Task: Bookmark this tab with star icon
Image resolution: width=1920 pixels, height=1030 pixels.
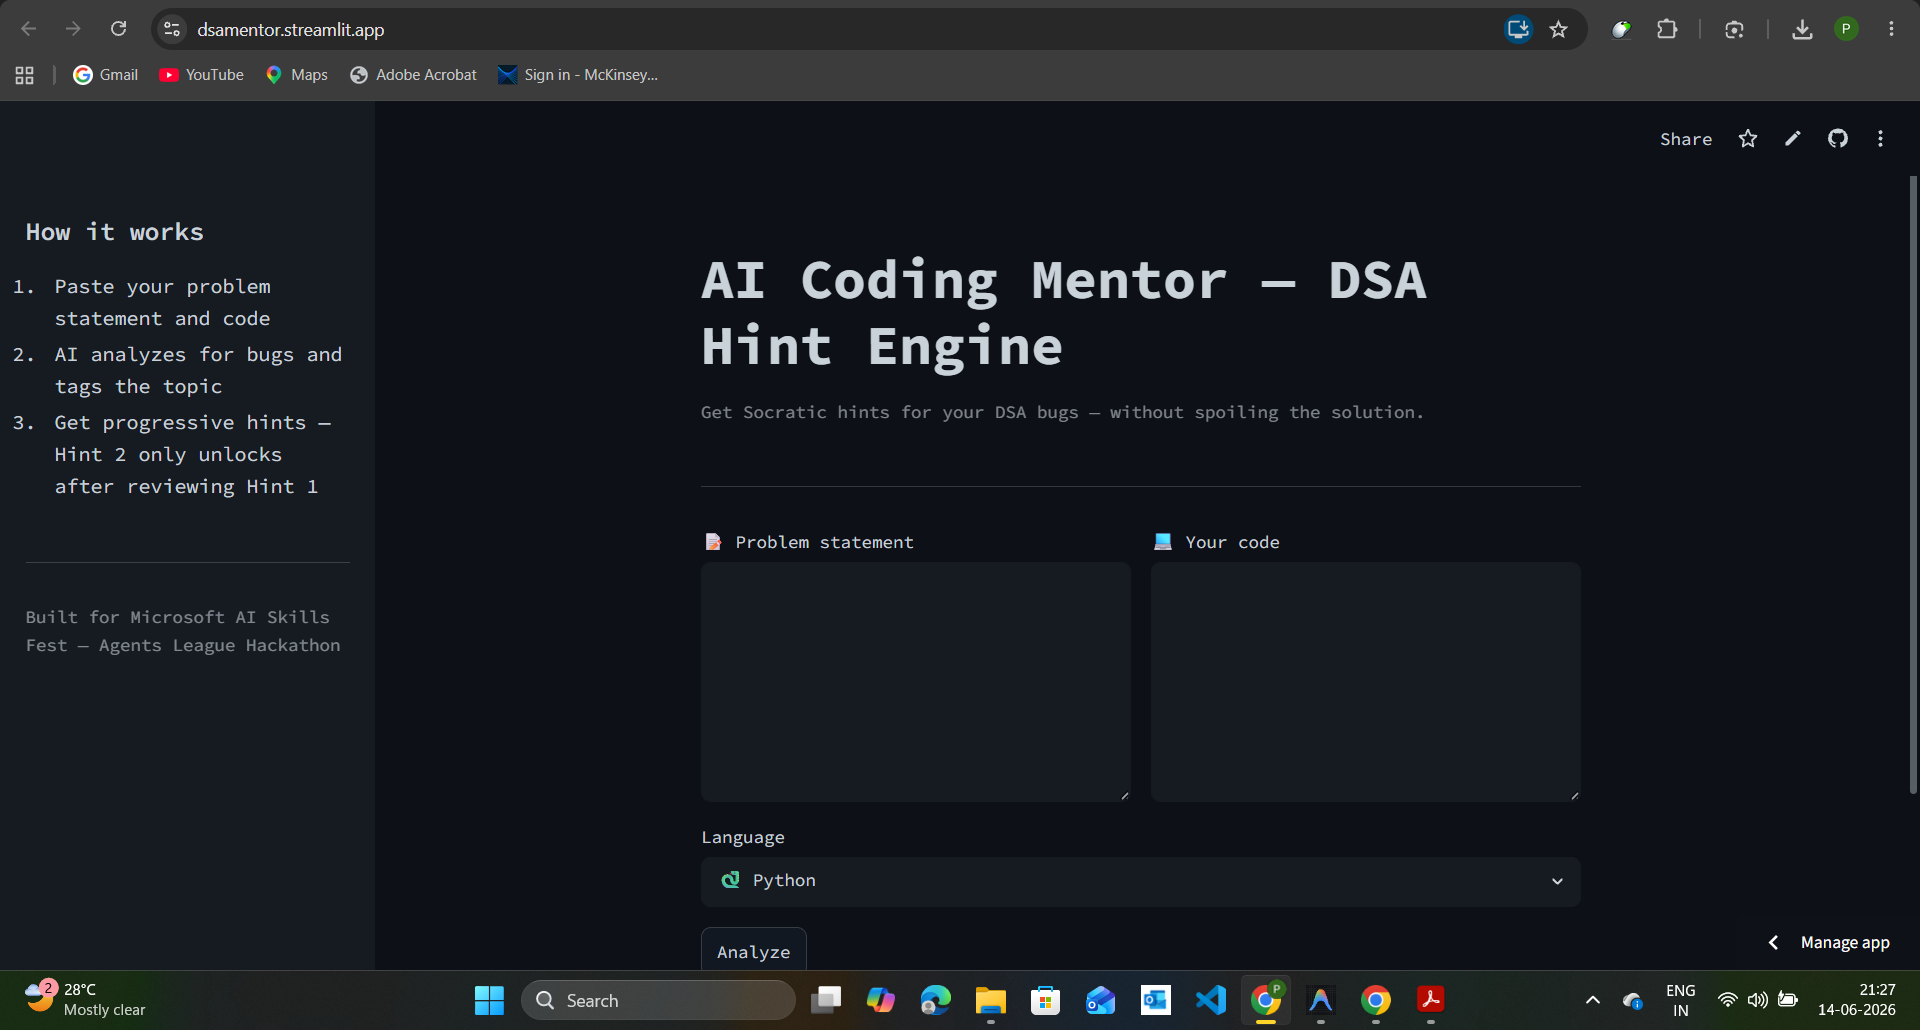Action: [1559, 29]
